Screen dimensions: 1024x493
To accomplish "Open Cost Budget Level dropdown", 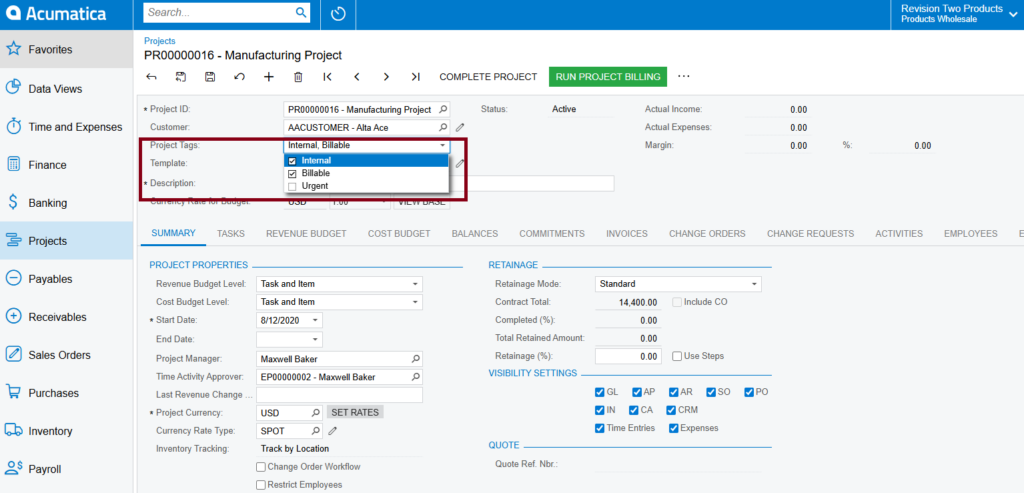I will coord(415,302).
